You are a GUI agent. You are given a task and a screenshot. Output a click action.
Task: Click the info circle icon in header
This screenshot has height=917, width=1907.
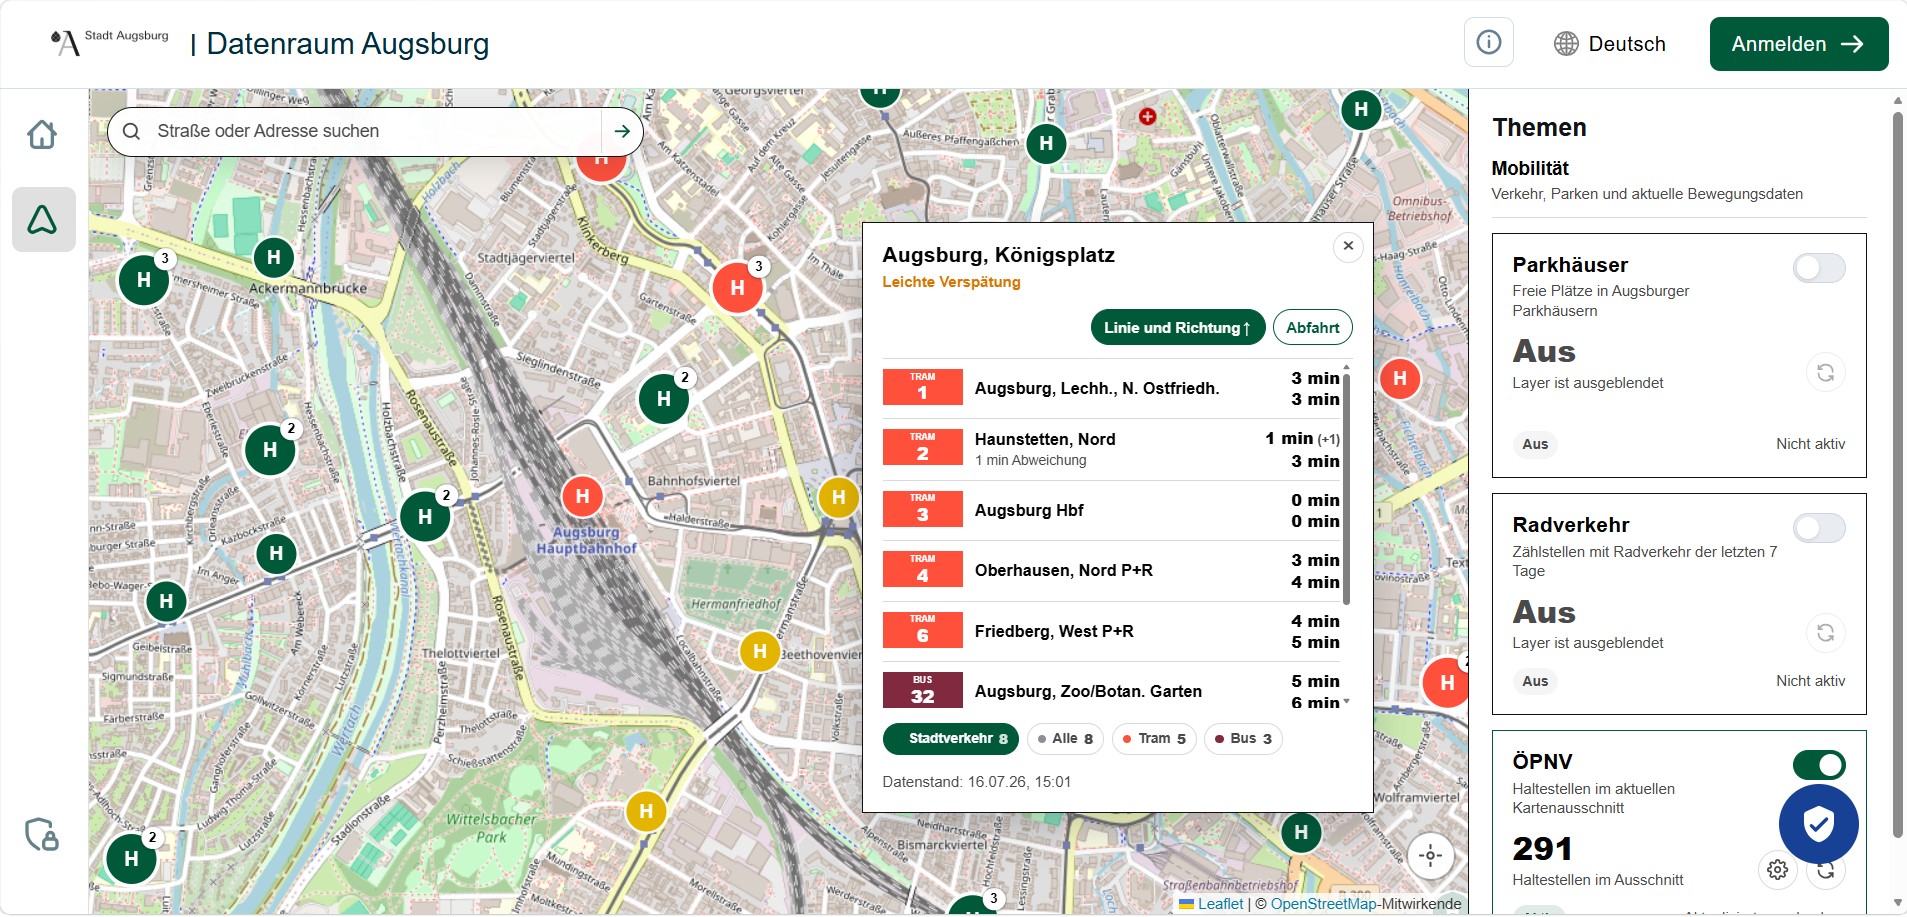pos(1488,43)
